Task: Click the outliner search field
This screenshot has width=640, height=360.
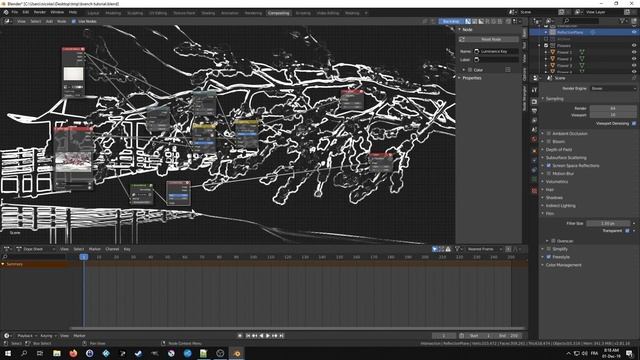Action: tap(581, 21)
